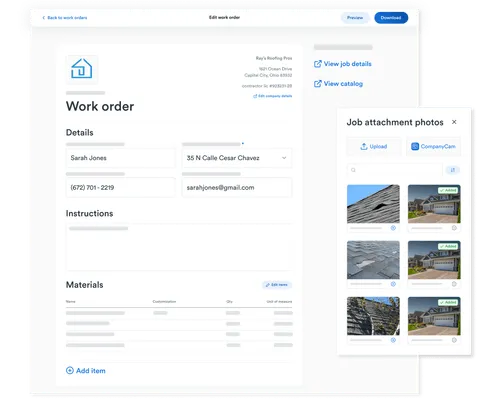
Task: Select the gray damaged shingles photo
Action: point(373,260)
